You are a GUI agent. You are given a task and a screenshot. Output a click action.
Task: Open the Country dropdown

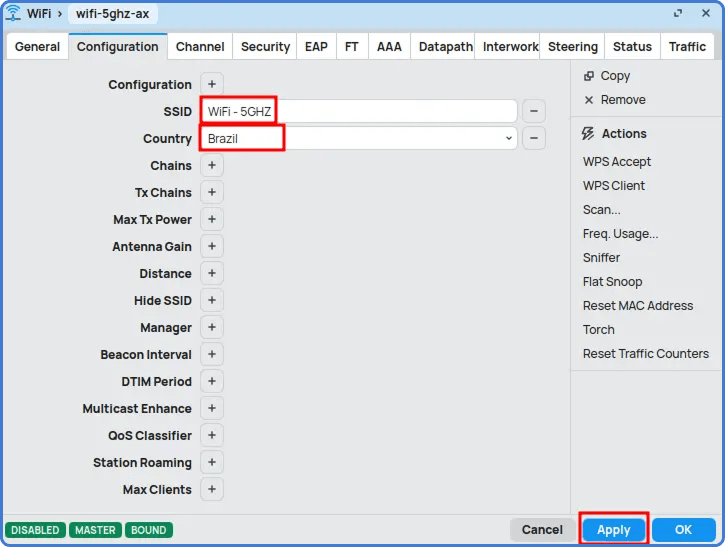click(509, 138)
